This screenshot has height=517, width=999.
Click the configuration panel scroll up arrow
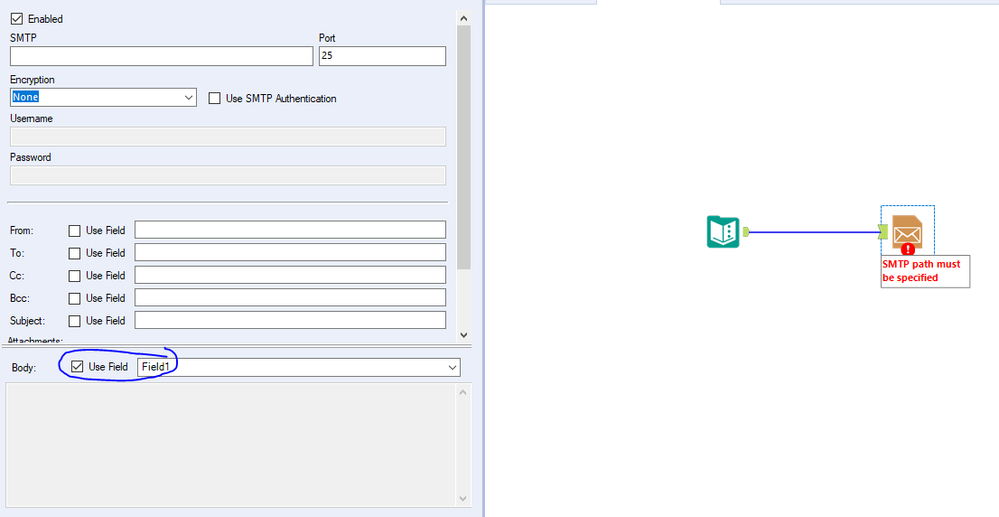pos(464,19)
